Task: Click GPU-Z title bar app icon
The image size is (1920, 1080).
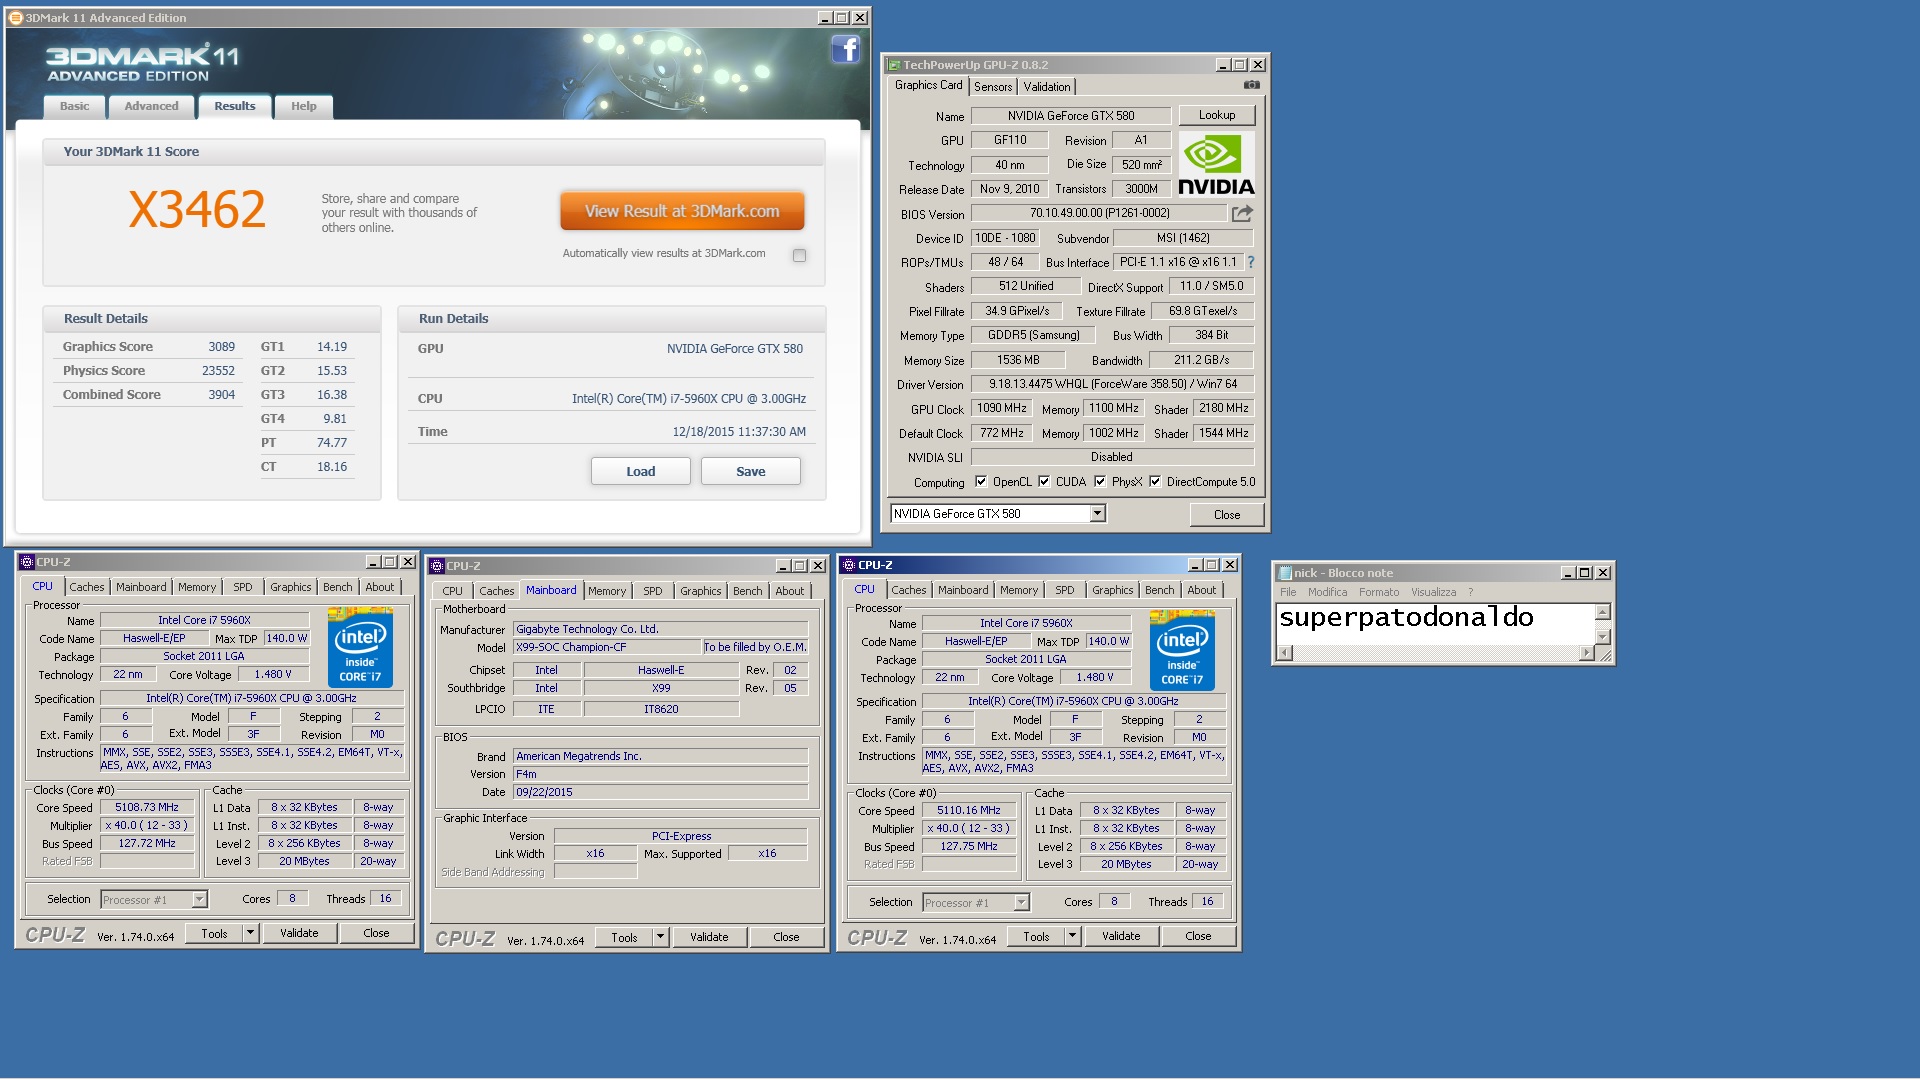Action: click(894, 65)
